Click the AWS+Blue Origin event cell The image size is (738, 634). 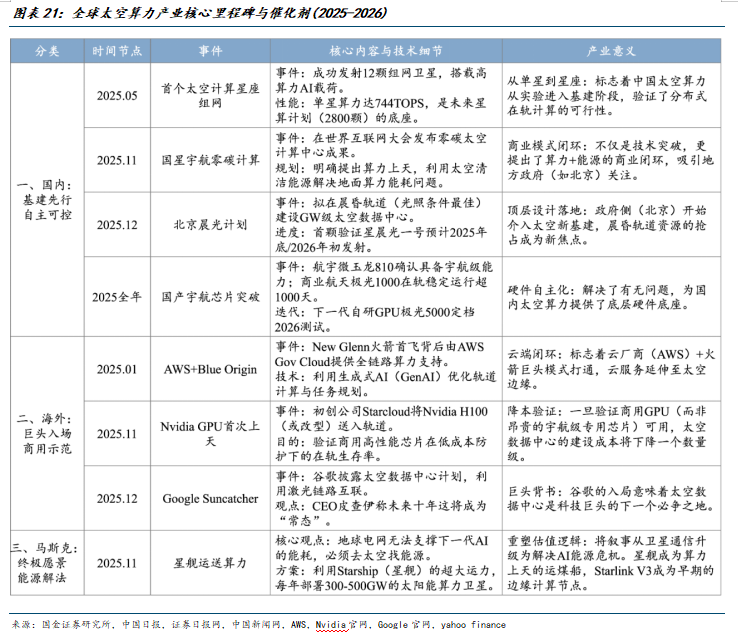pos(210,368)
